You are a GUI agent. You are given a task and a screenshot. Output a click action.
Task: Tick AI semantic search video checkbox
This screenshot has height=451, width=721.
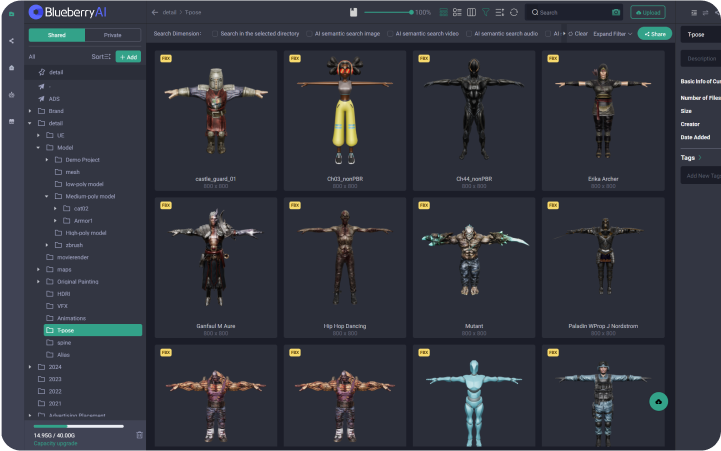[390, 34]
